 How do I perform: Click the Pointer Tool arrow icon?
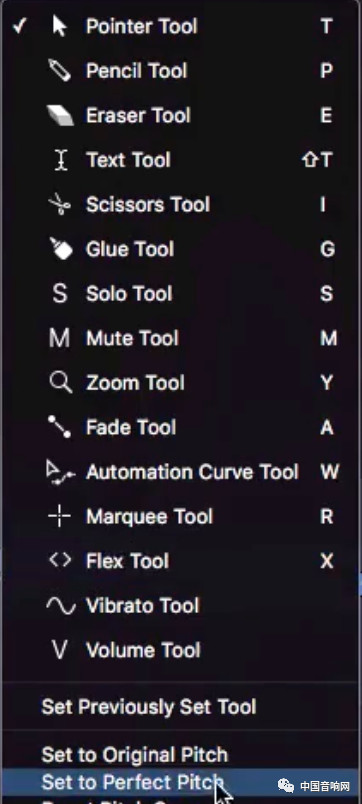pyautogui.click(x=59, y=26)
